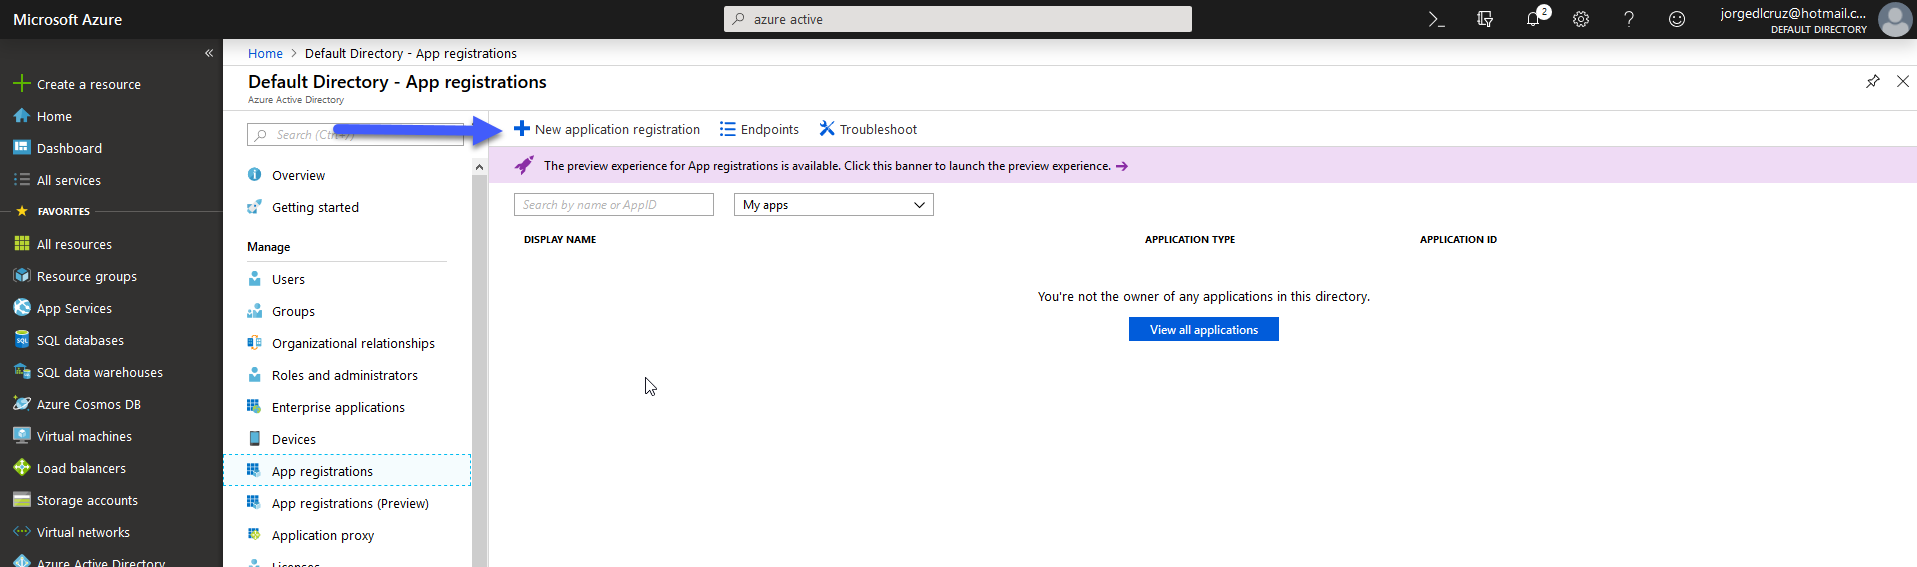Select App registrations menu item

click(347, 471)
